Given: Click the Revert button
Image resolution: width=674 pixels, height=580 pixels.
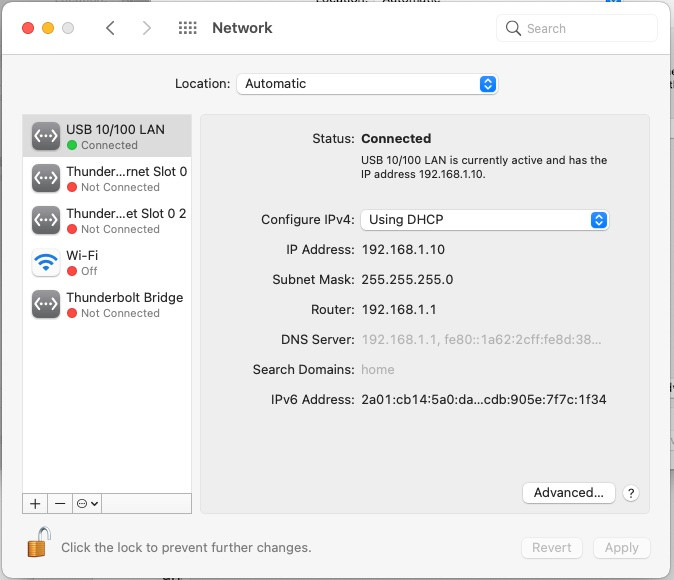Looking at the screenshot, I should click(552, 547).
